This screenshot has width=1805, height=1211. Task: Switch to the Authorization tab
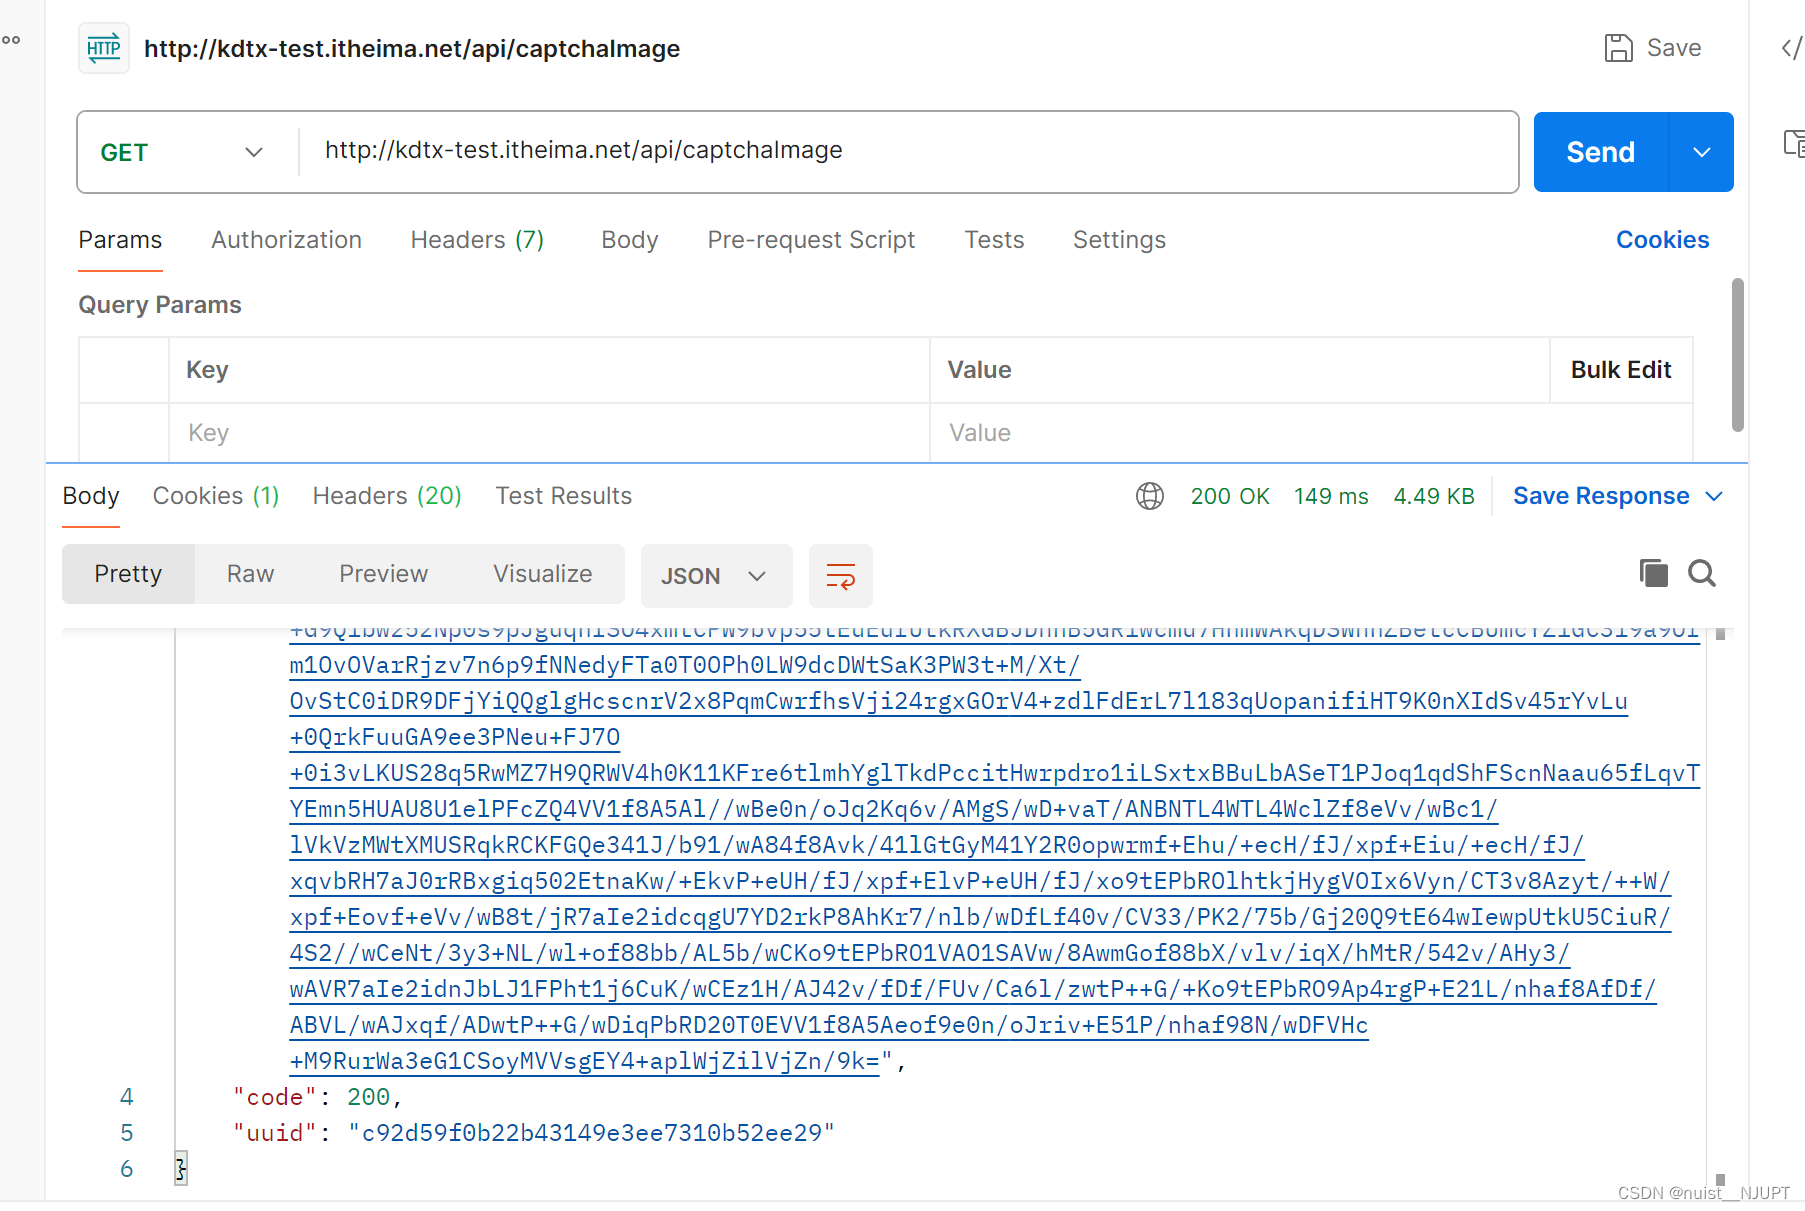tap(286, 240)
